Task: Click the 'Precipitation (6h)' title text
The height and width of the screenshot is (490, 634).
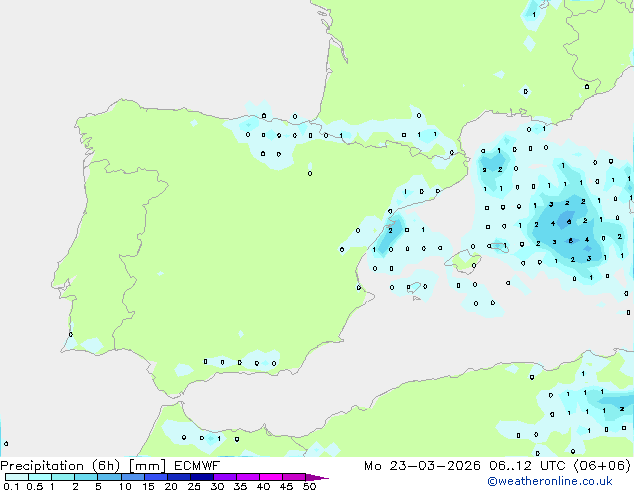Action: tap(60, 466)
